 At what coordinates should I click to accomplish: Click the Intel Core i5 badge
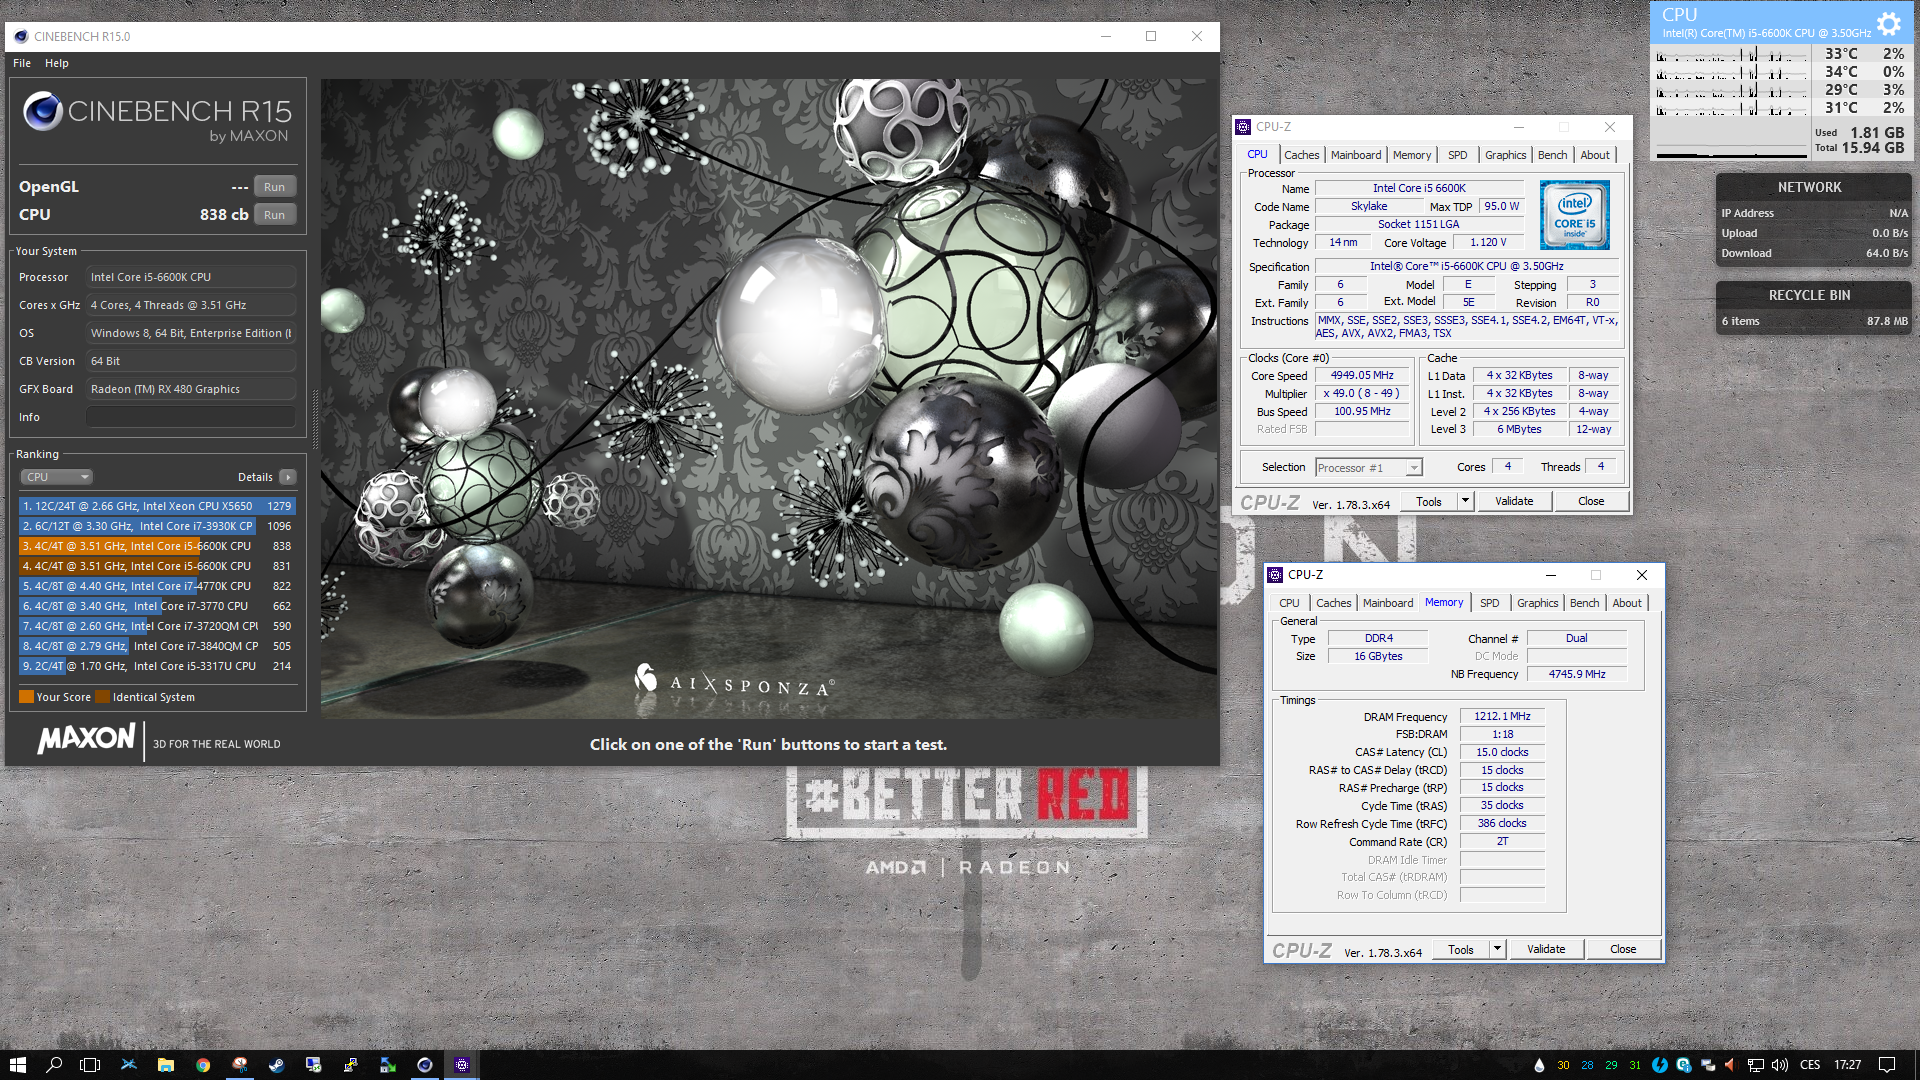1574,215
